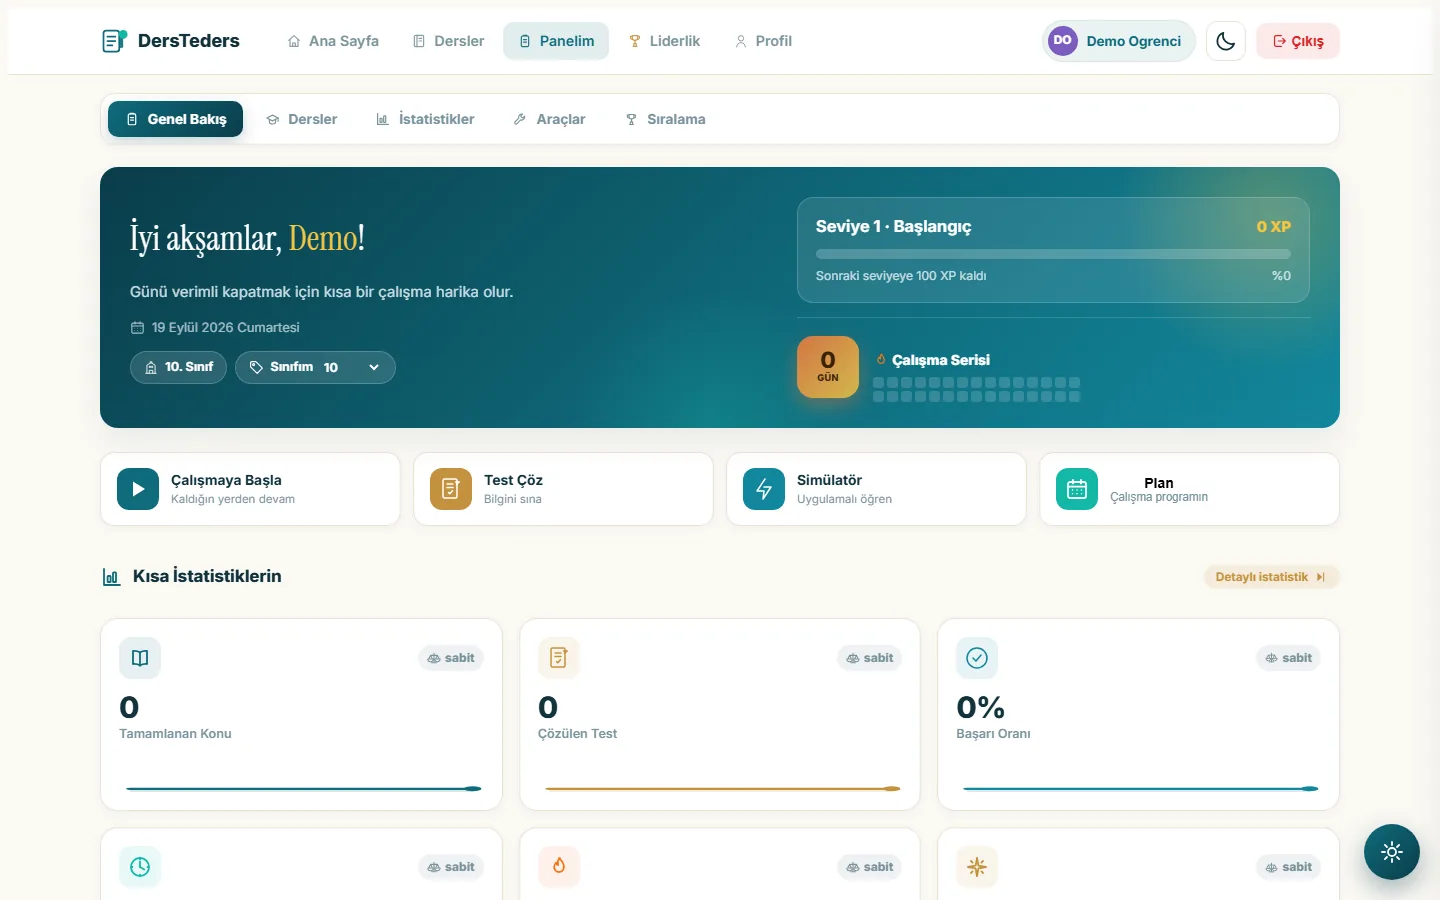
Task: Open the Araçlar tab
Action: [549, 119]
